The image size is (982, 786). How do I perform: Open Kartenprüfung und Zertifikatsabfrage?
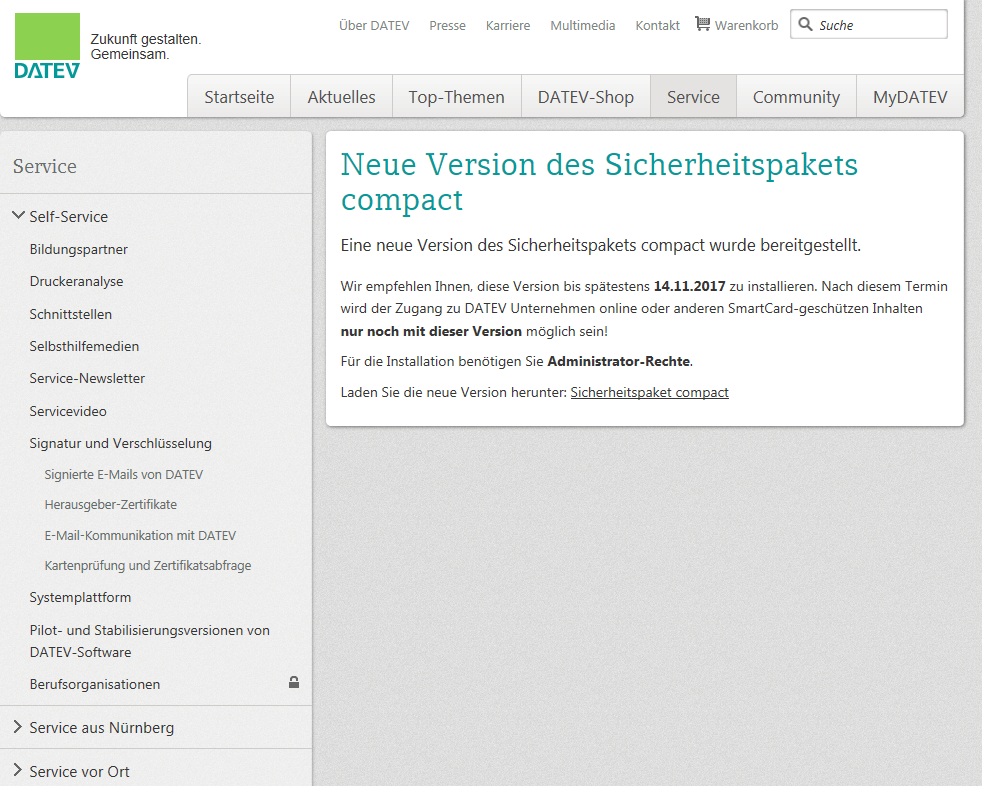[x=148, y=566]
